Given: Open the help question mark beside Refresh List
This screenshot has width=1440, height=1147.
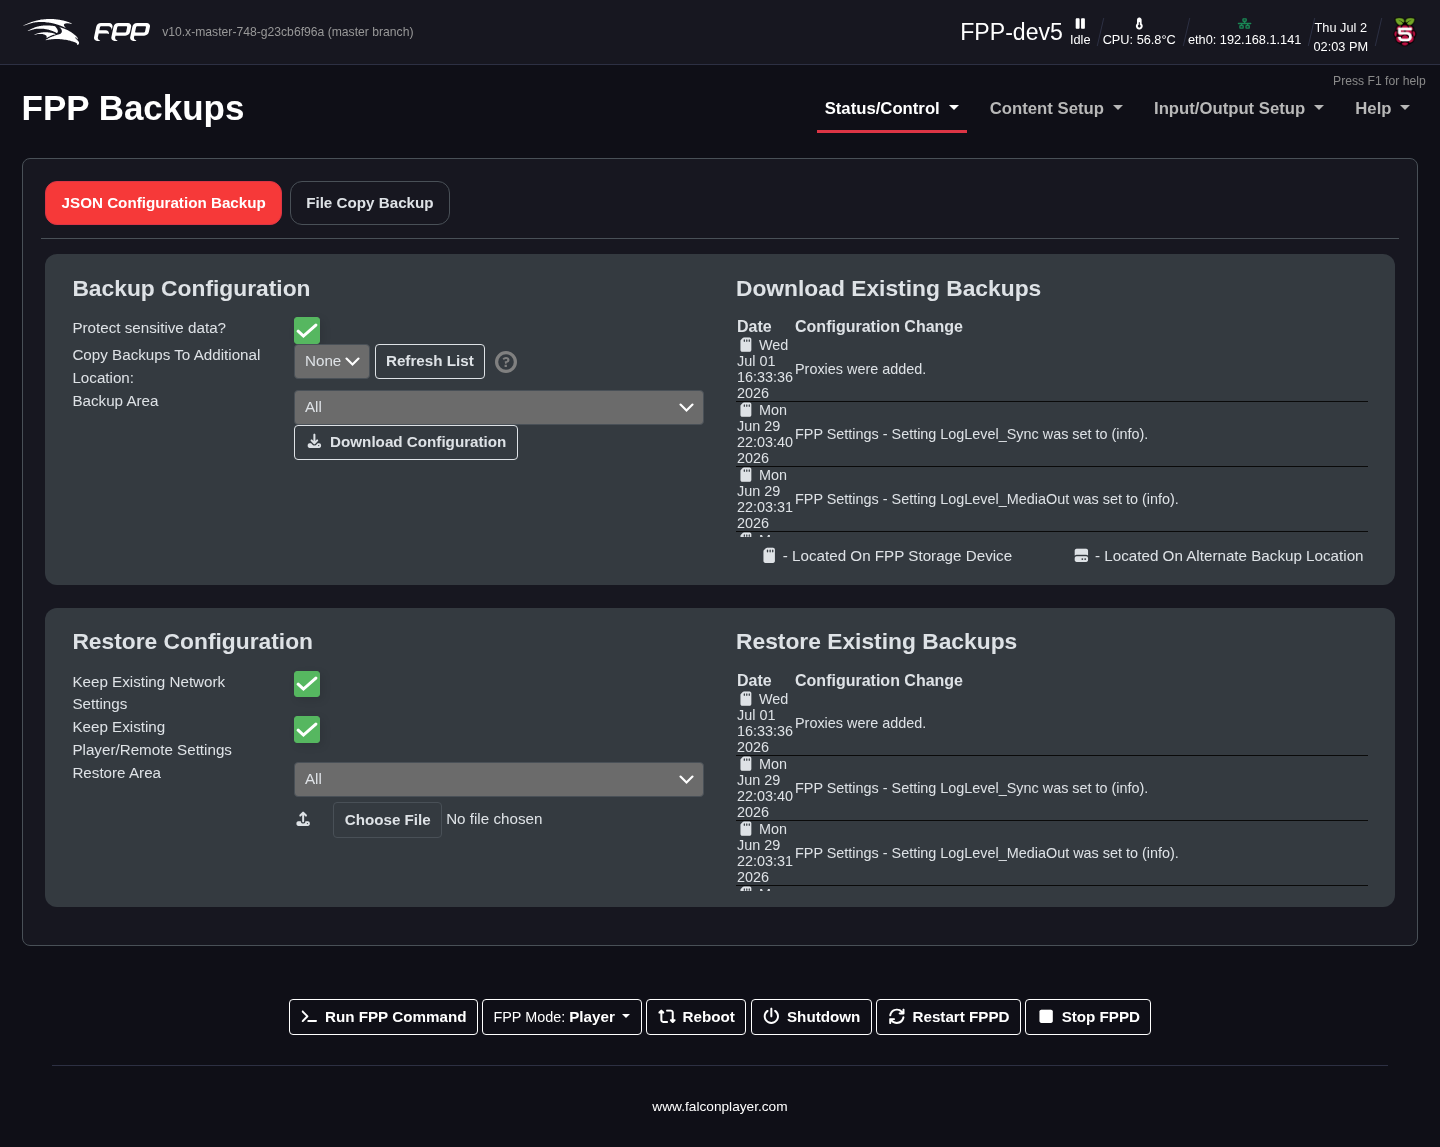Looking at the screenshot, I should coord(506,362).
